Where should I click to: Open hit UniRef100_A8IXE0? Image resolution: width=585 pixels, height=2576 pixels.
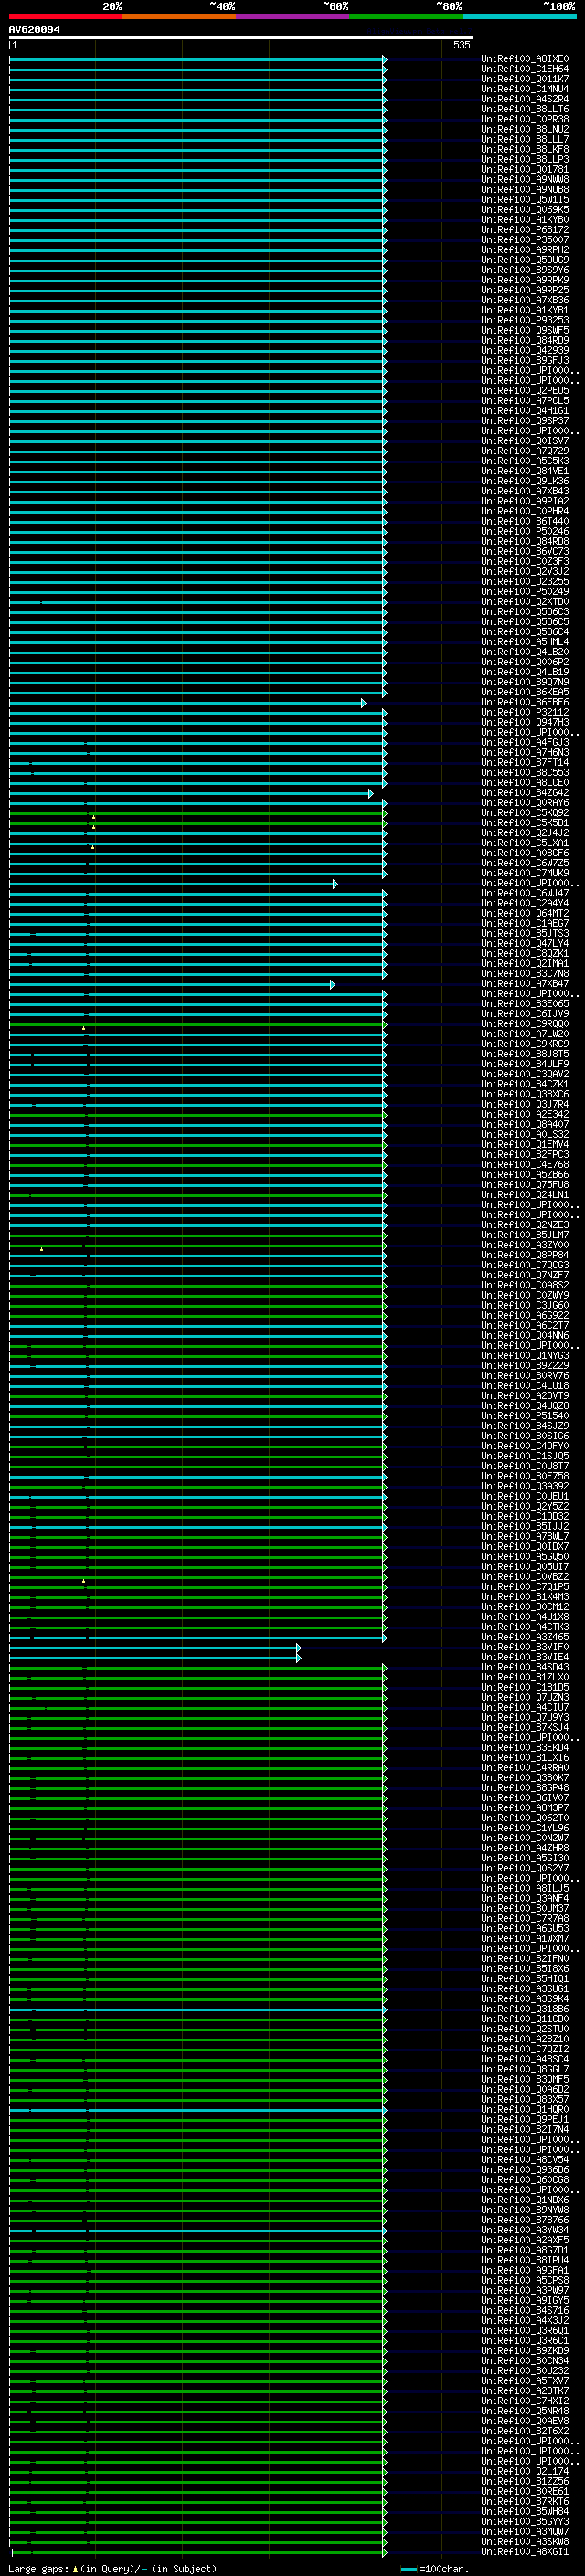tap(525, 59)
